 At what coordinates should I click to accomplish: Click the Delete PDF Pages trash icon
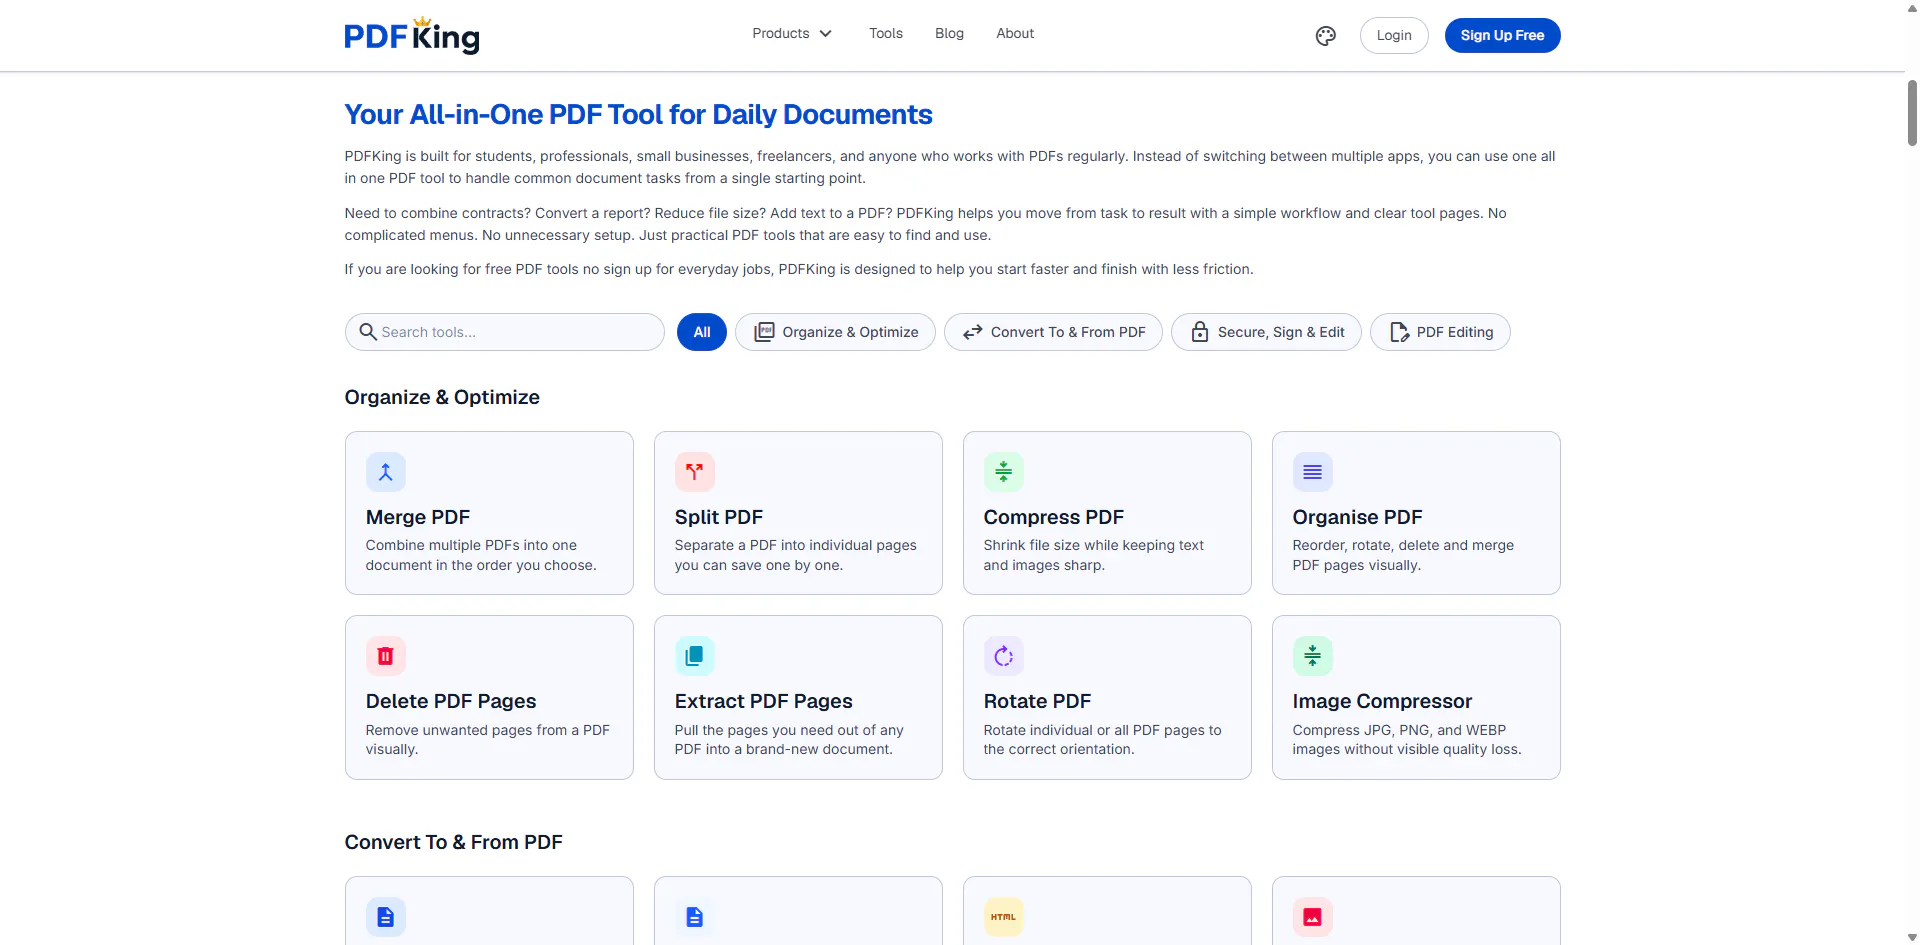[x=385, y=656]
